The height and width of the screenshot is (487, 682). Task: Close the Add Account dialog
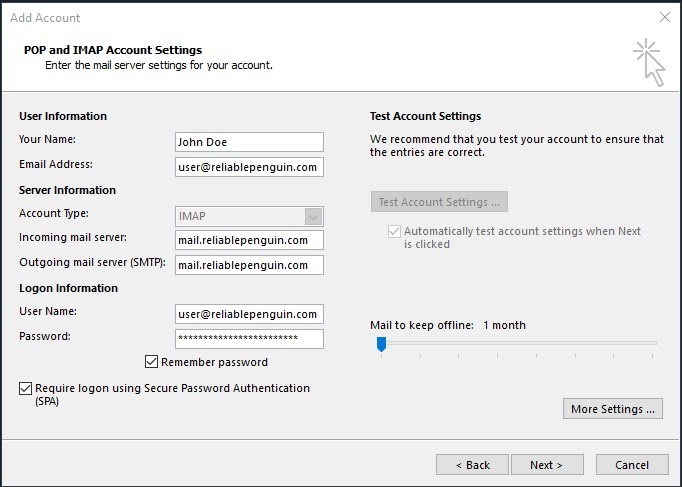665,17
